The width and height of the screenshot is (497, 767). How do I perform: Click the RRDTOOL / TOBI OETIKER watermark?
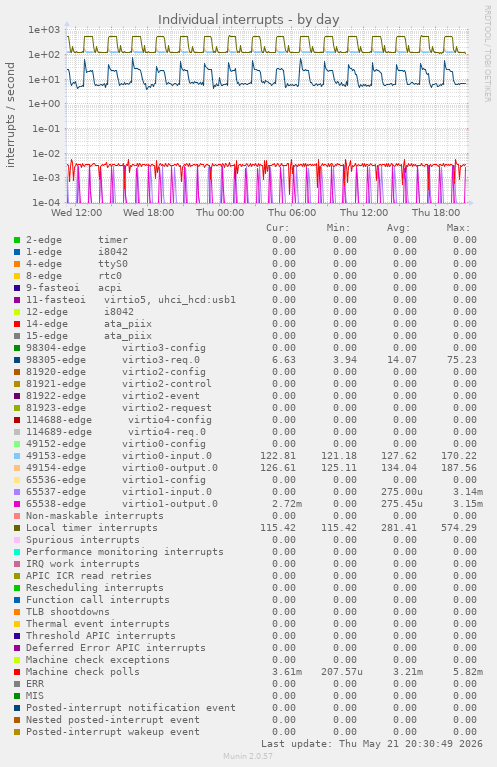(488, 54)
